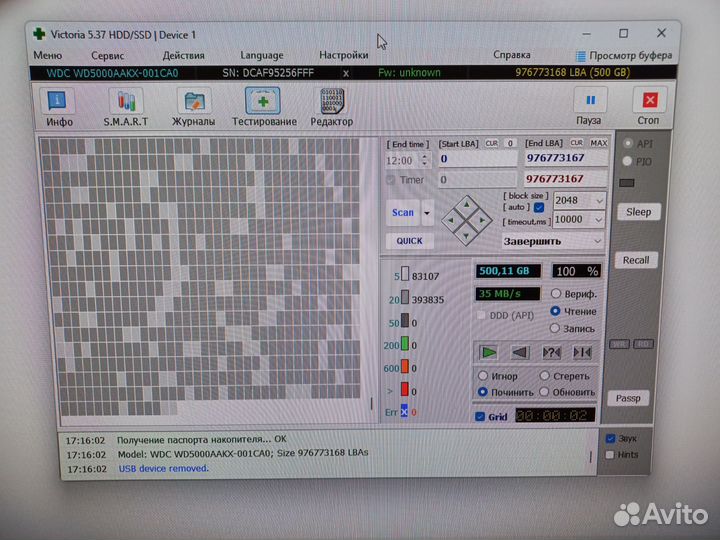Open the Просмотр буфера viewer
The height and width of the screenshot is (540, 720).
coord(624,56)
